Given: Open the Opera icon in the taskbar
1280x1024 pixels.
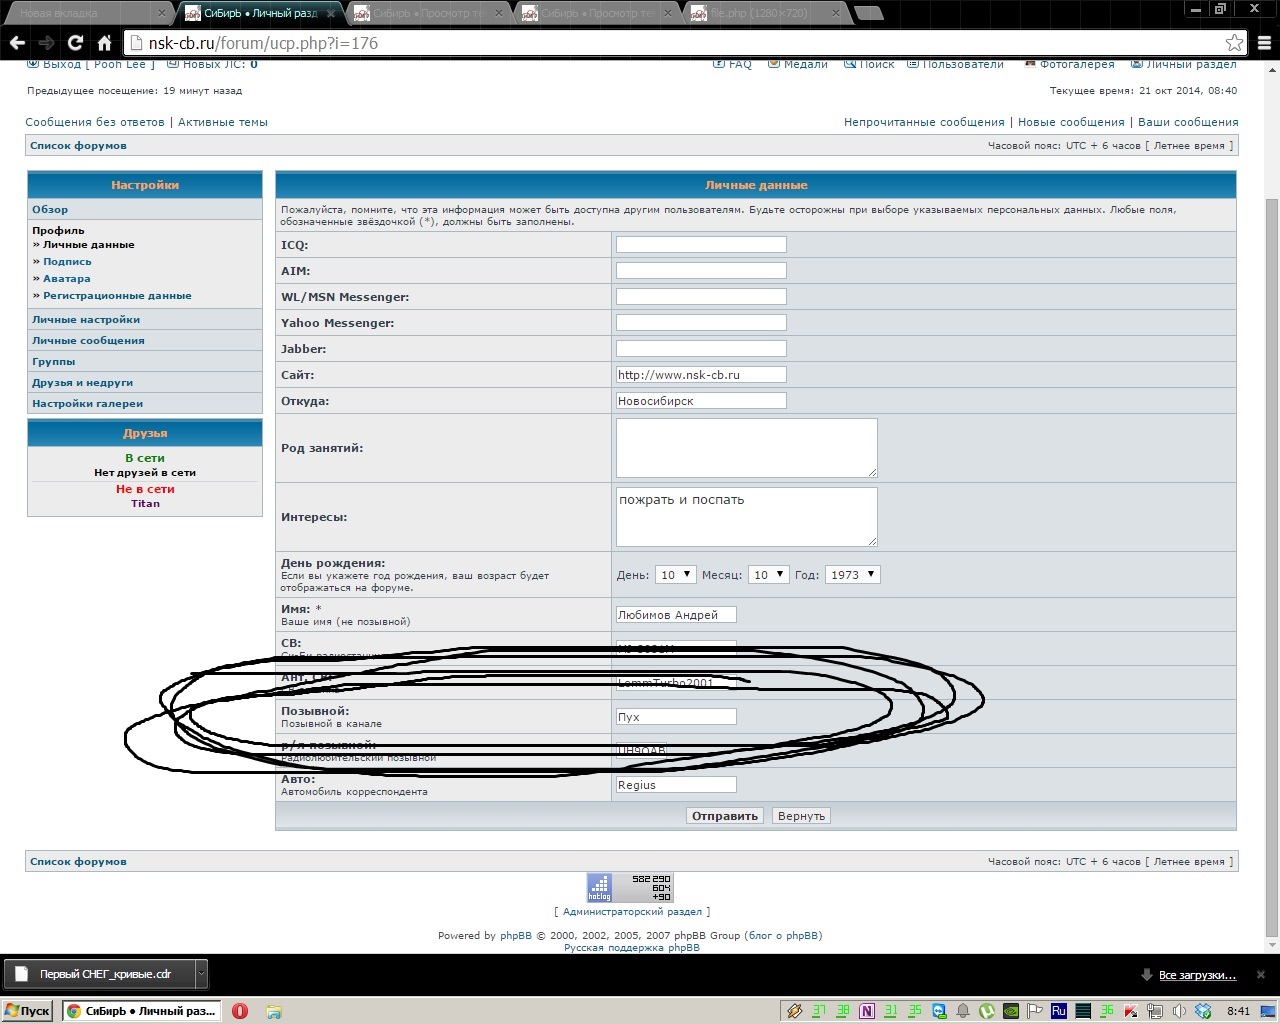Looking at the screenshot, I should [x=240, y=1011].
